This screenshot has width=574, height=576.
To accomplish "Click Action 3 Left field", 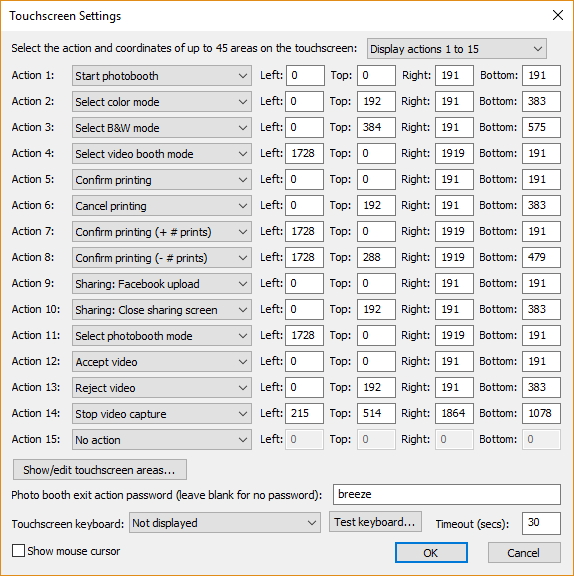I will pos(304,127).
